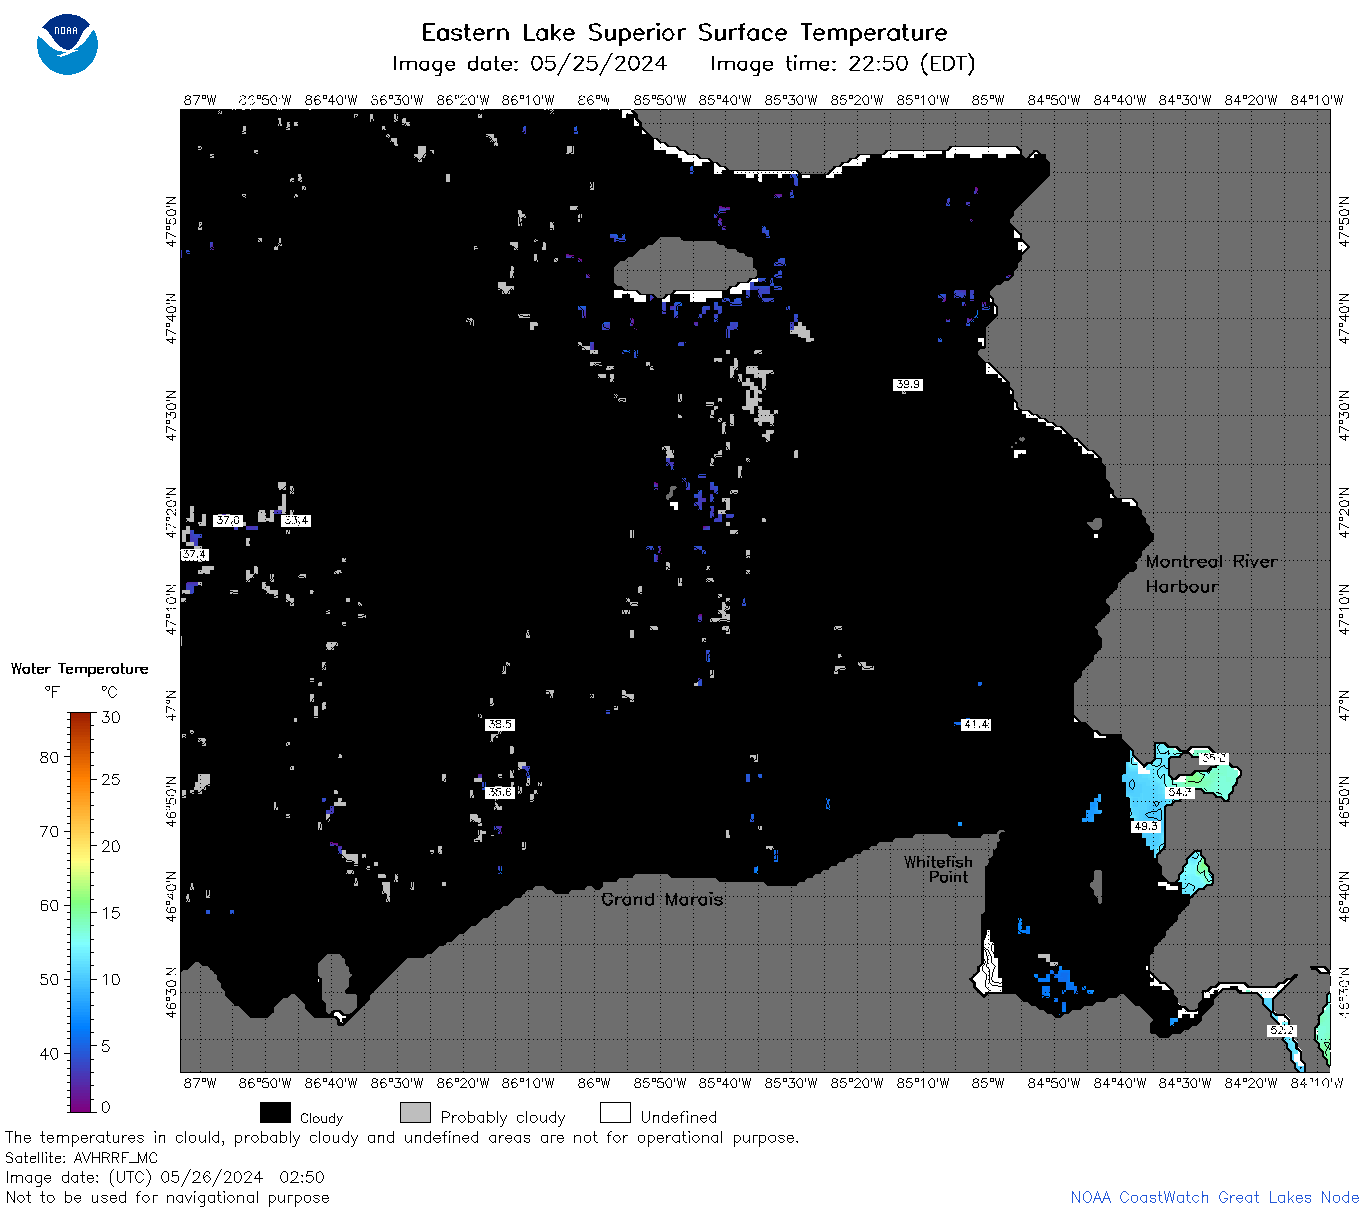The width and height of the screenshot is (1370, 1213).
Task: Click the Cloudy legend label text
Action: (x=321, y=1118)
